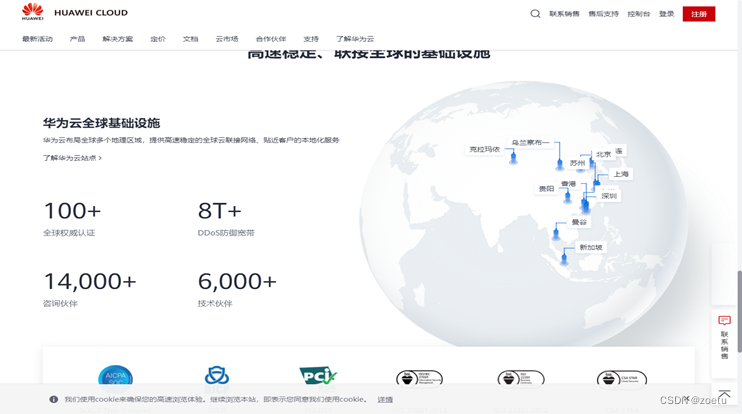Click the back-to-top arrow icon
The height and width of the screenshot is (414, 742).
(724, 394)
